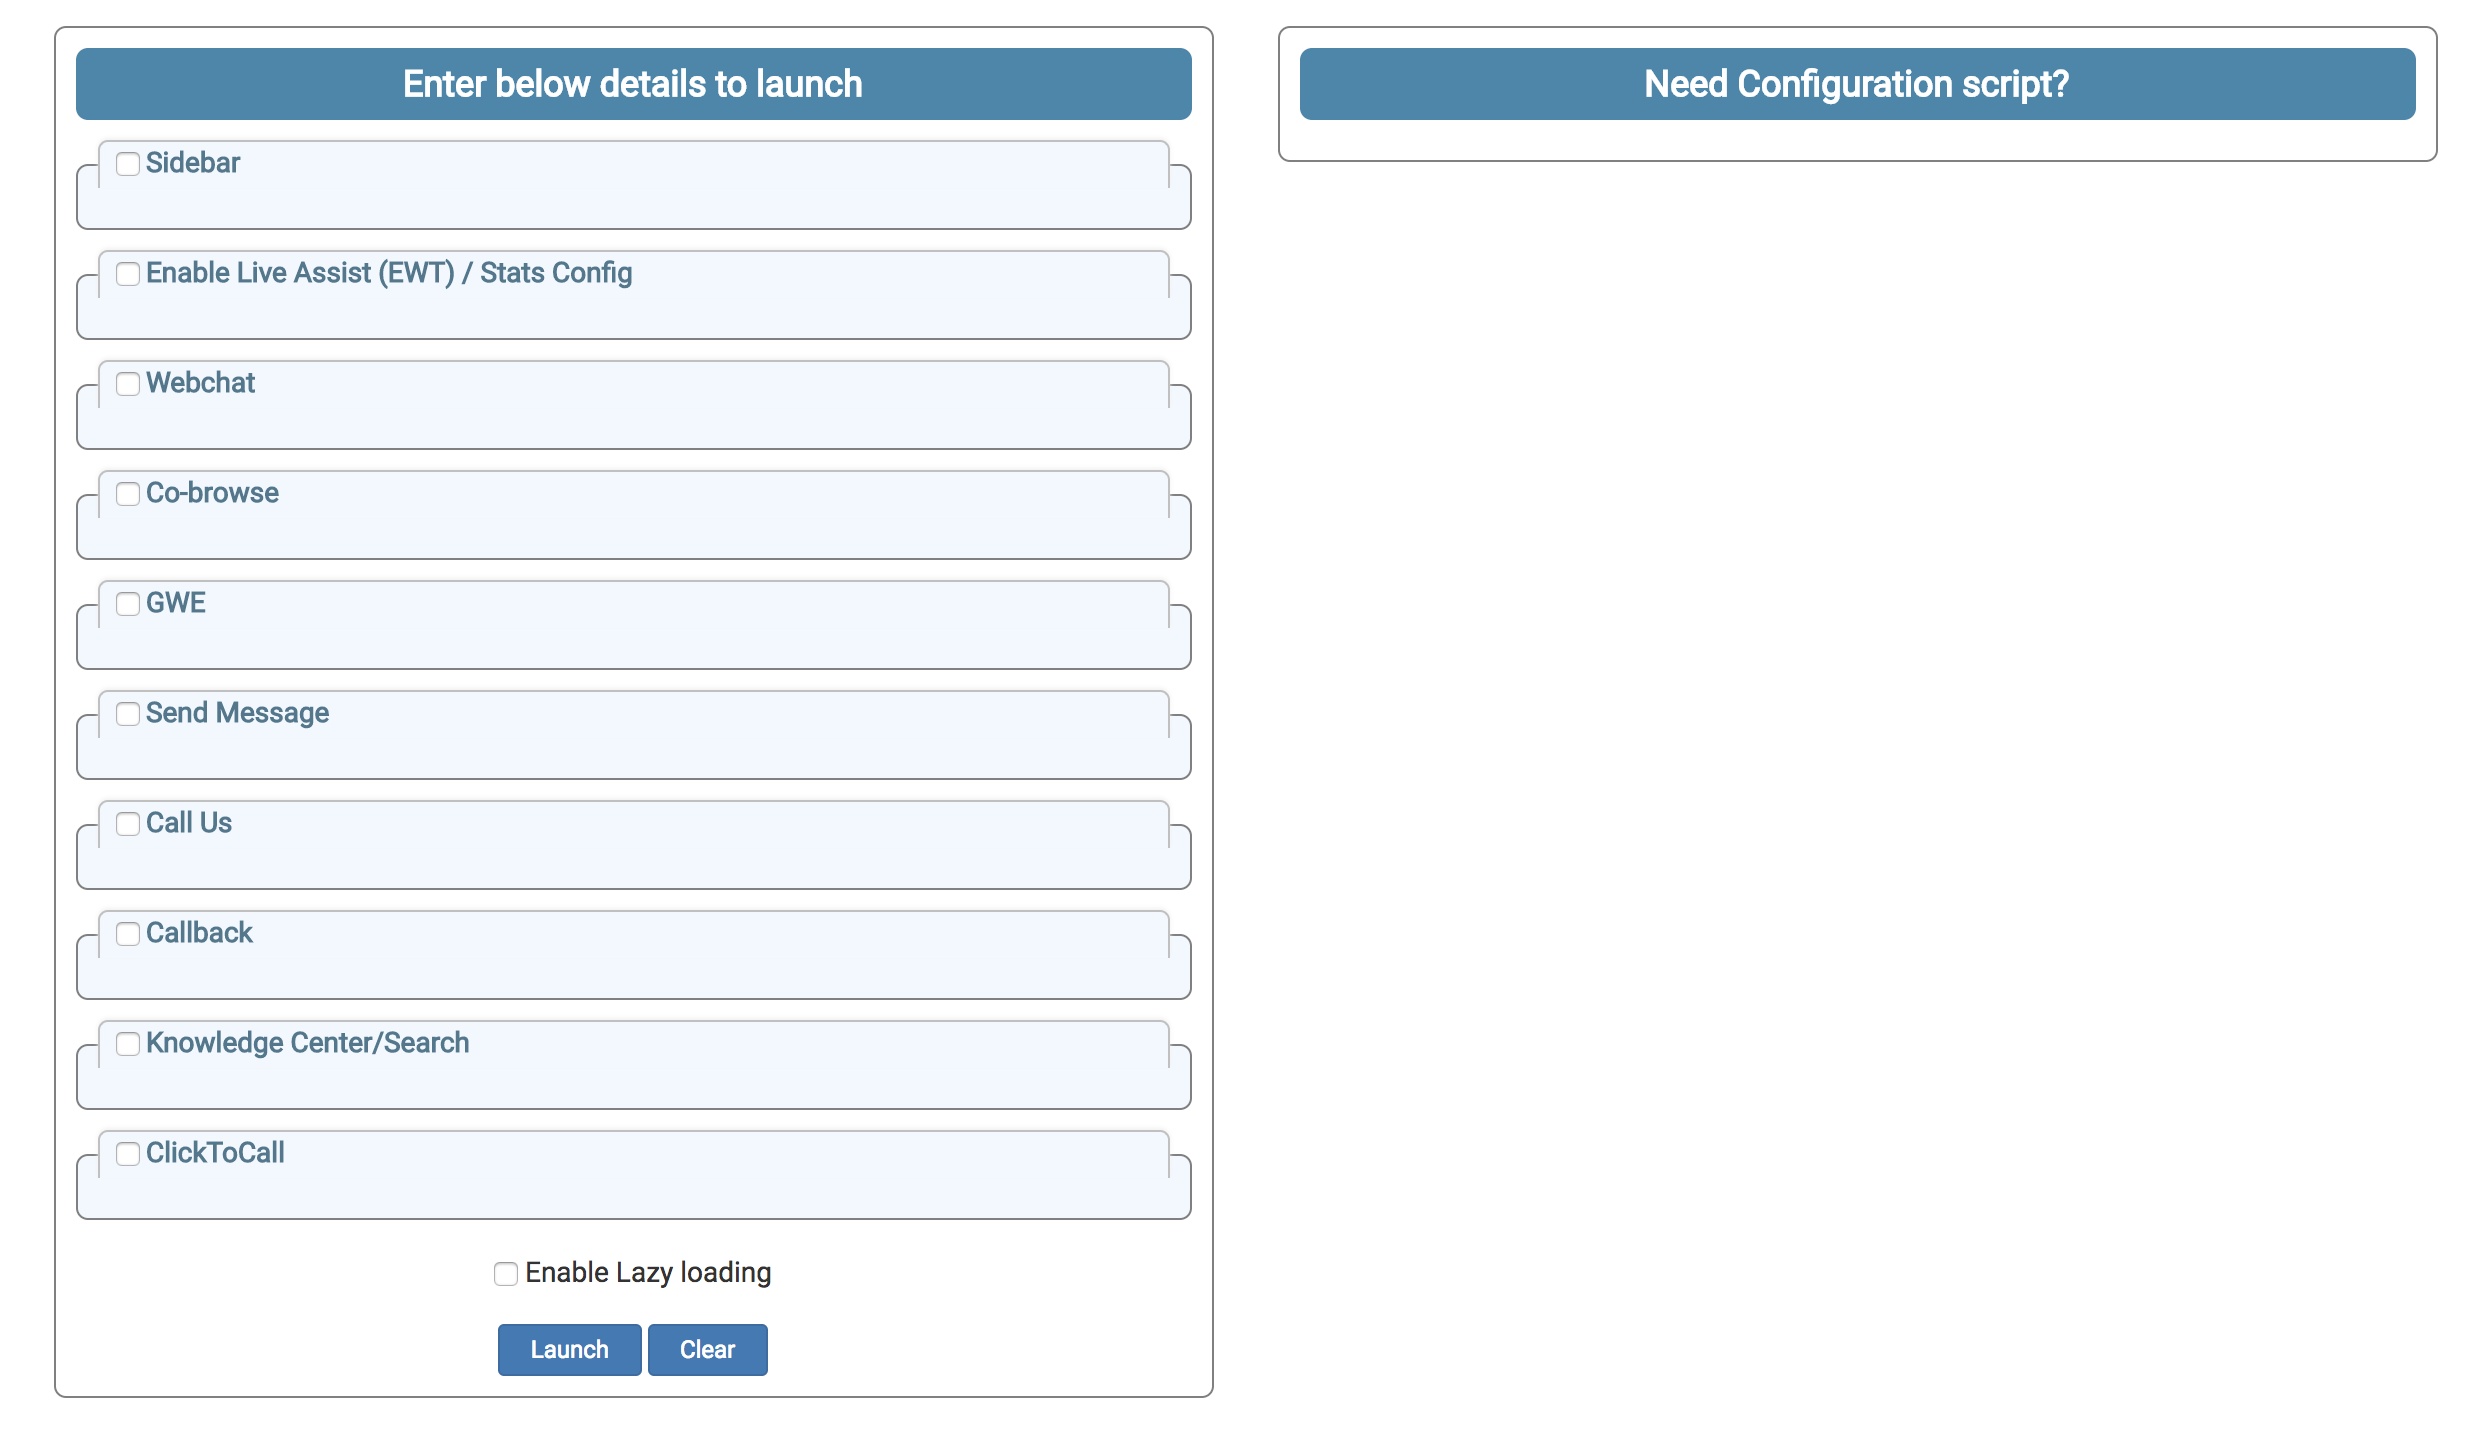Click the Enter below details to launch header
Image resolution: width=2490 pixels, height=1434 pixels.
click(633, 84)
